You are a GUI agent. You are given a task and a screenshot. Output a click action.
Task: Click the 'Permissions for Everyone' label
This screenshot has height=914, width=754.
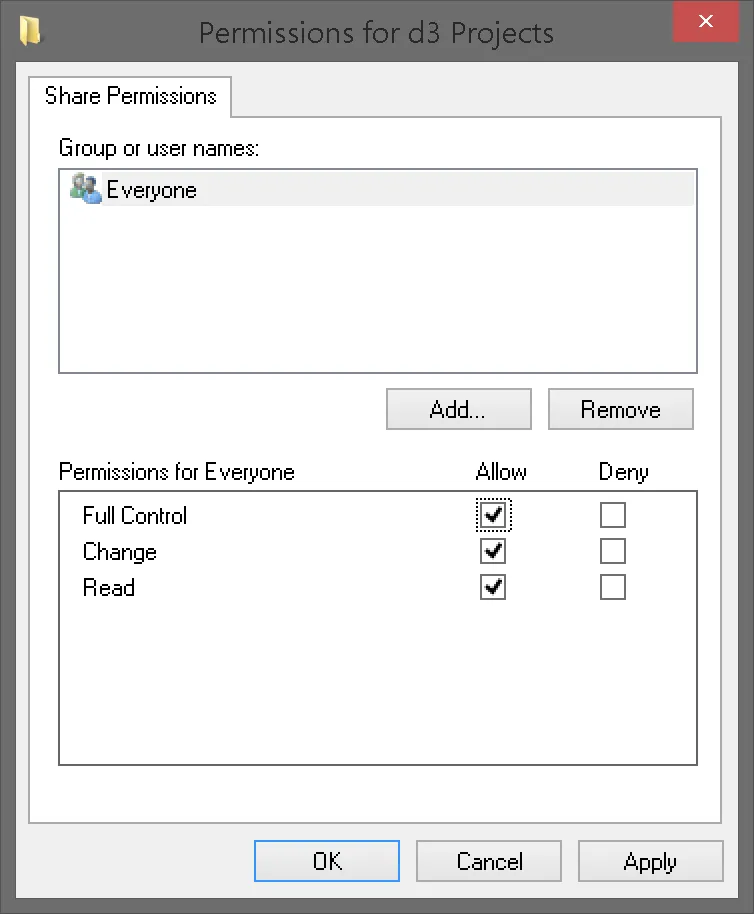[177, 472]
